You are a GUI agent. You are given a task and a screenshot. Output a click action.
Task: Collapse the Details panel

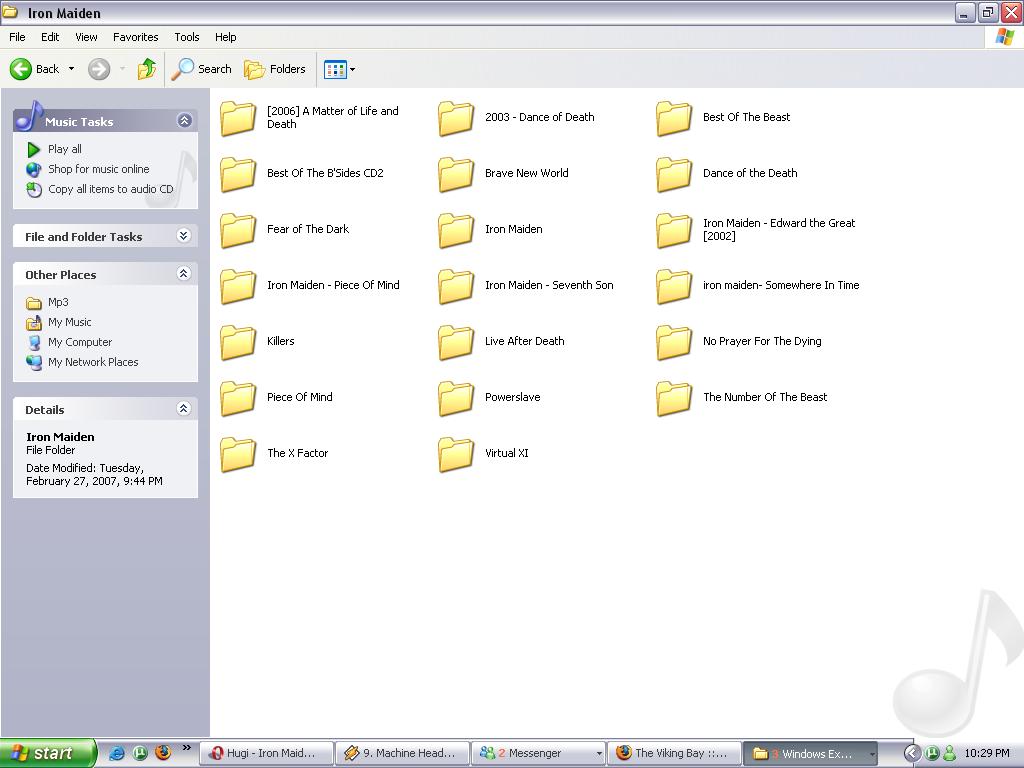[184, 409]
